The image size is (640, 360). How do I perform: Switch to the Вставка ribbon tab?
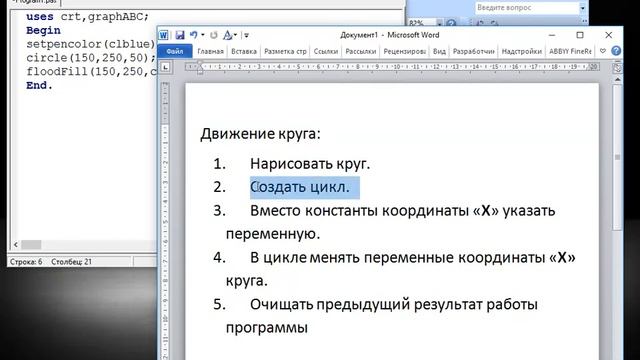[x=244, y=51]
